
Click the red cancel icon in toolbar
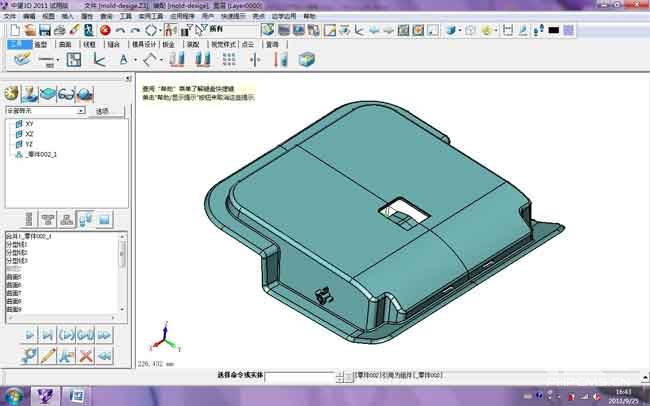[104, 31]
